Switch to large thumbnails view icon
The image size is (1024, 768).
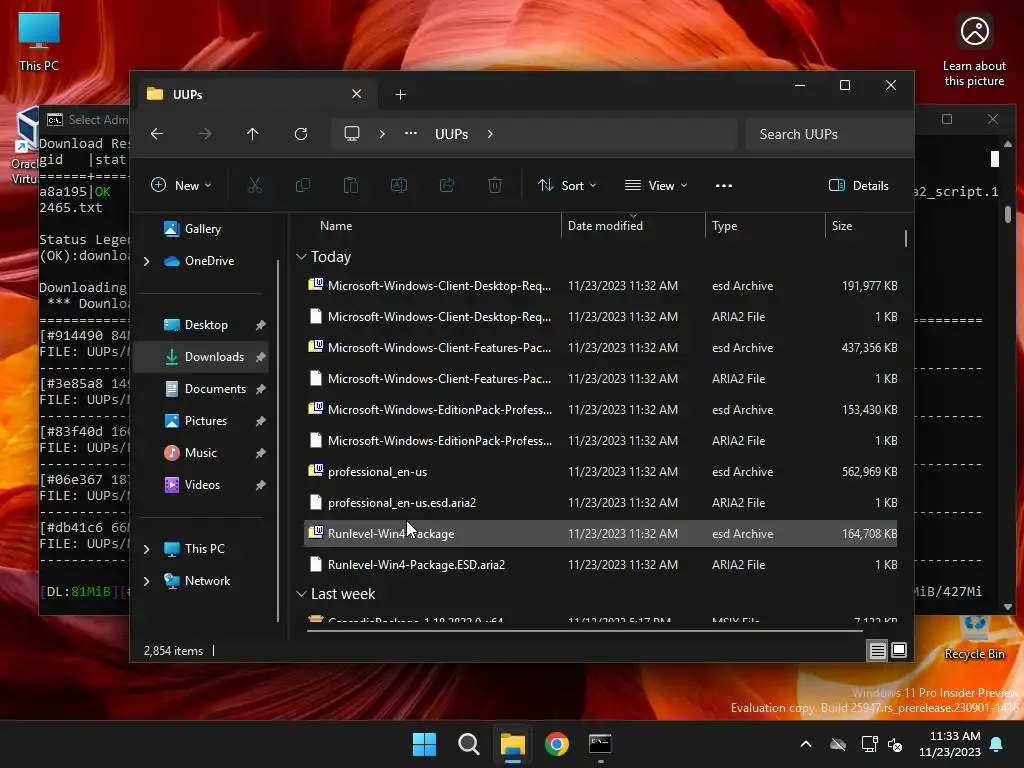(x=899, y=650)
